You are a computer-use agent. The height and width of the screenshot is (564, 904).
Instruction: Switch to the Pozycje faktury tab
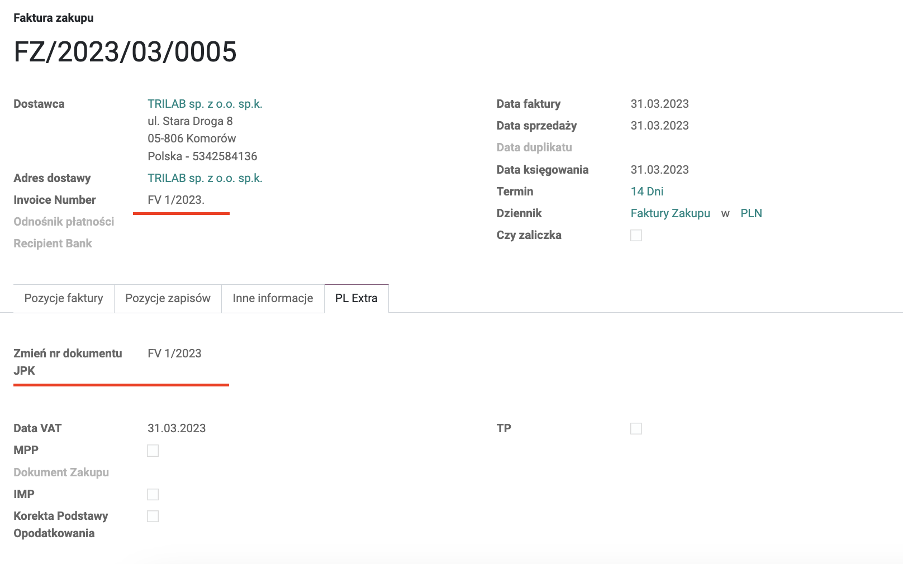[x=64, y=298]
